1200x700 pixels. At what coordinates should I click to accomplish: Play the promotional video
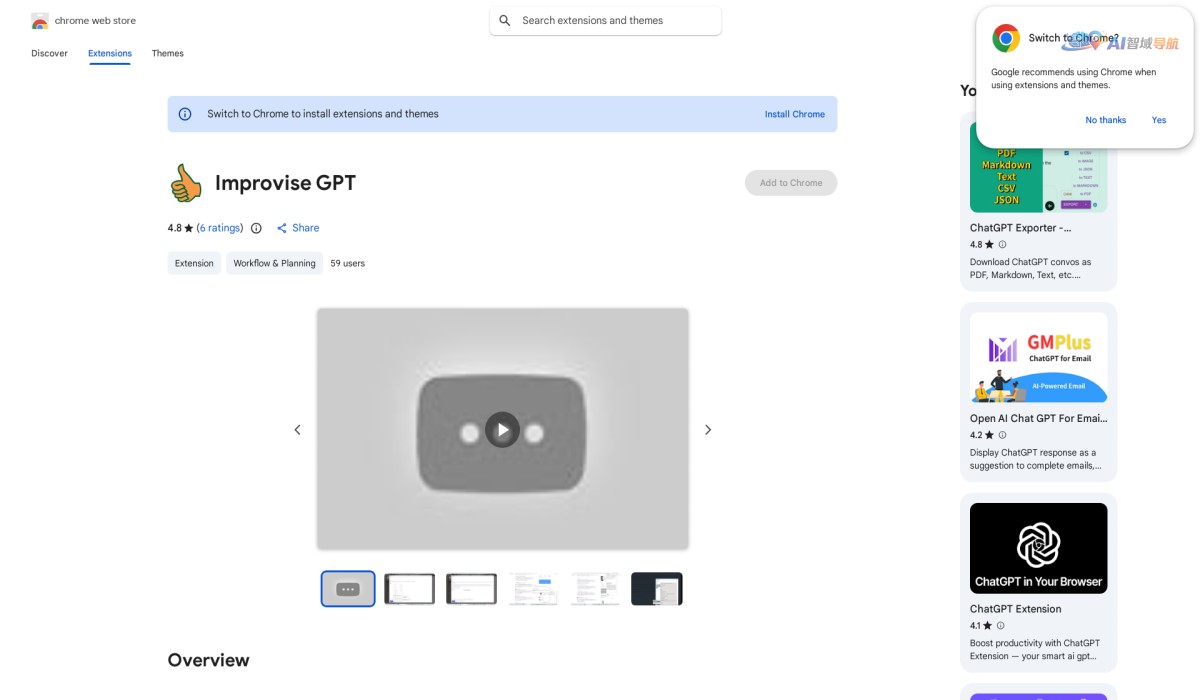pos(502,429)
